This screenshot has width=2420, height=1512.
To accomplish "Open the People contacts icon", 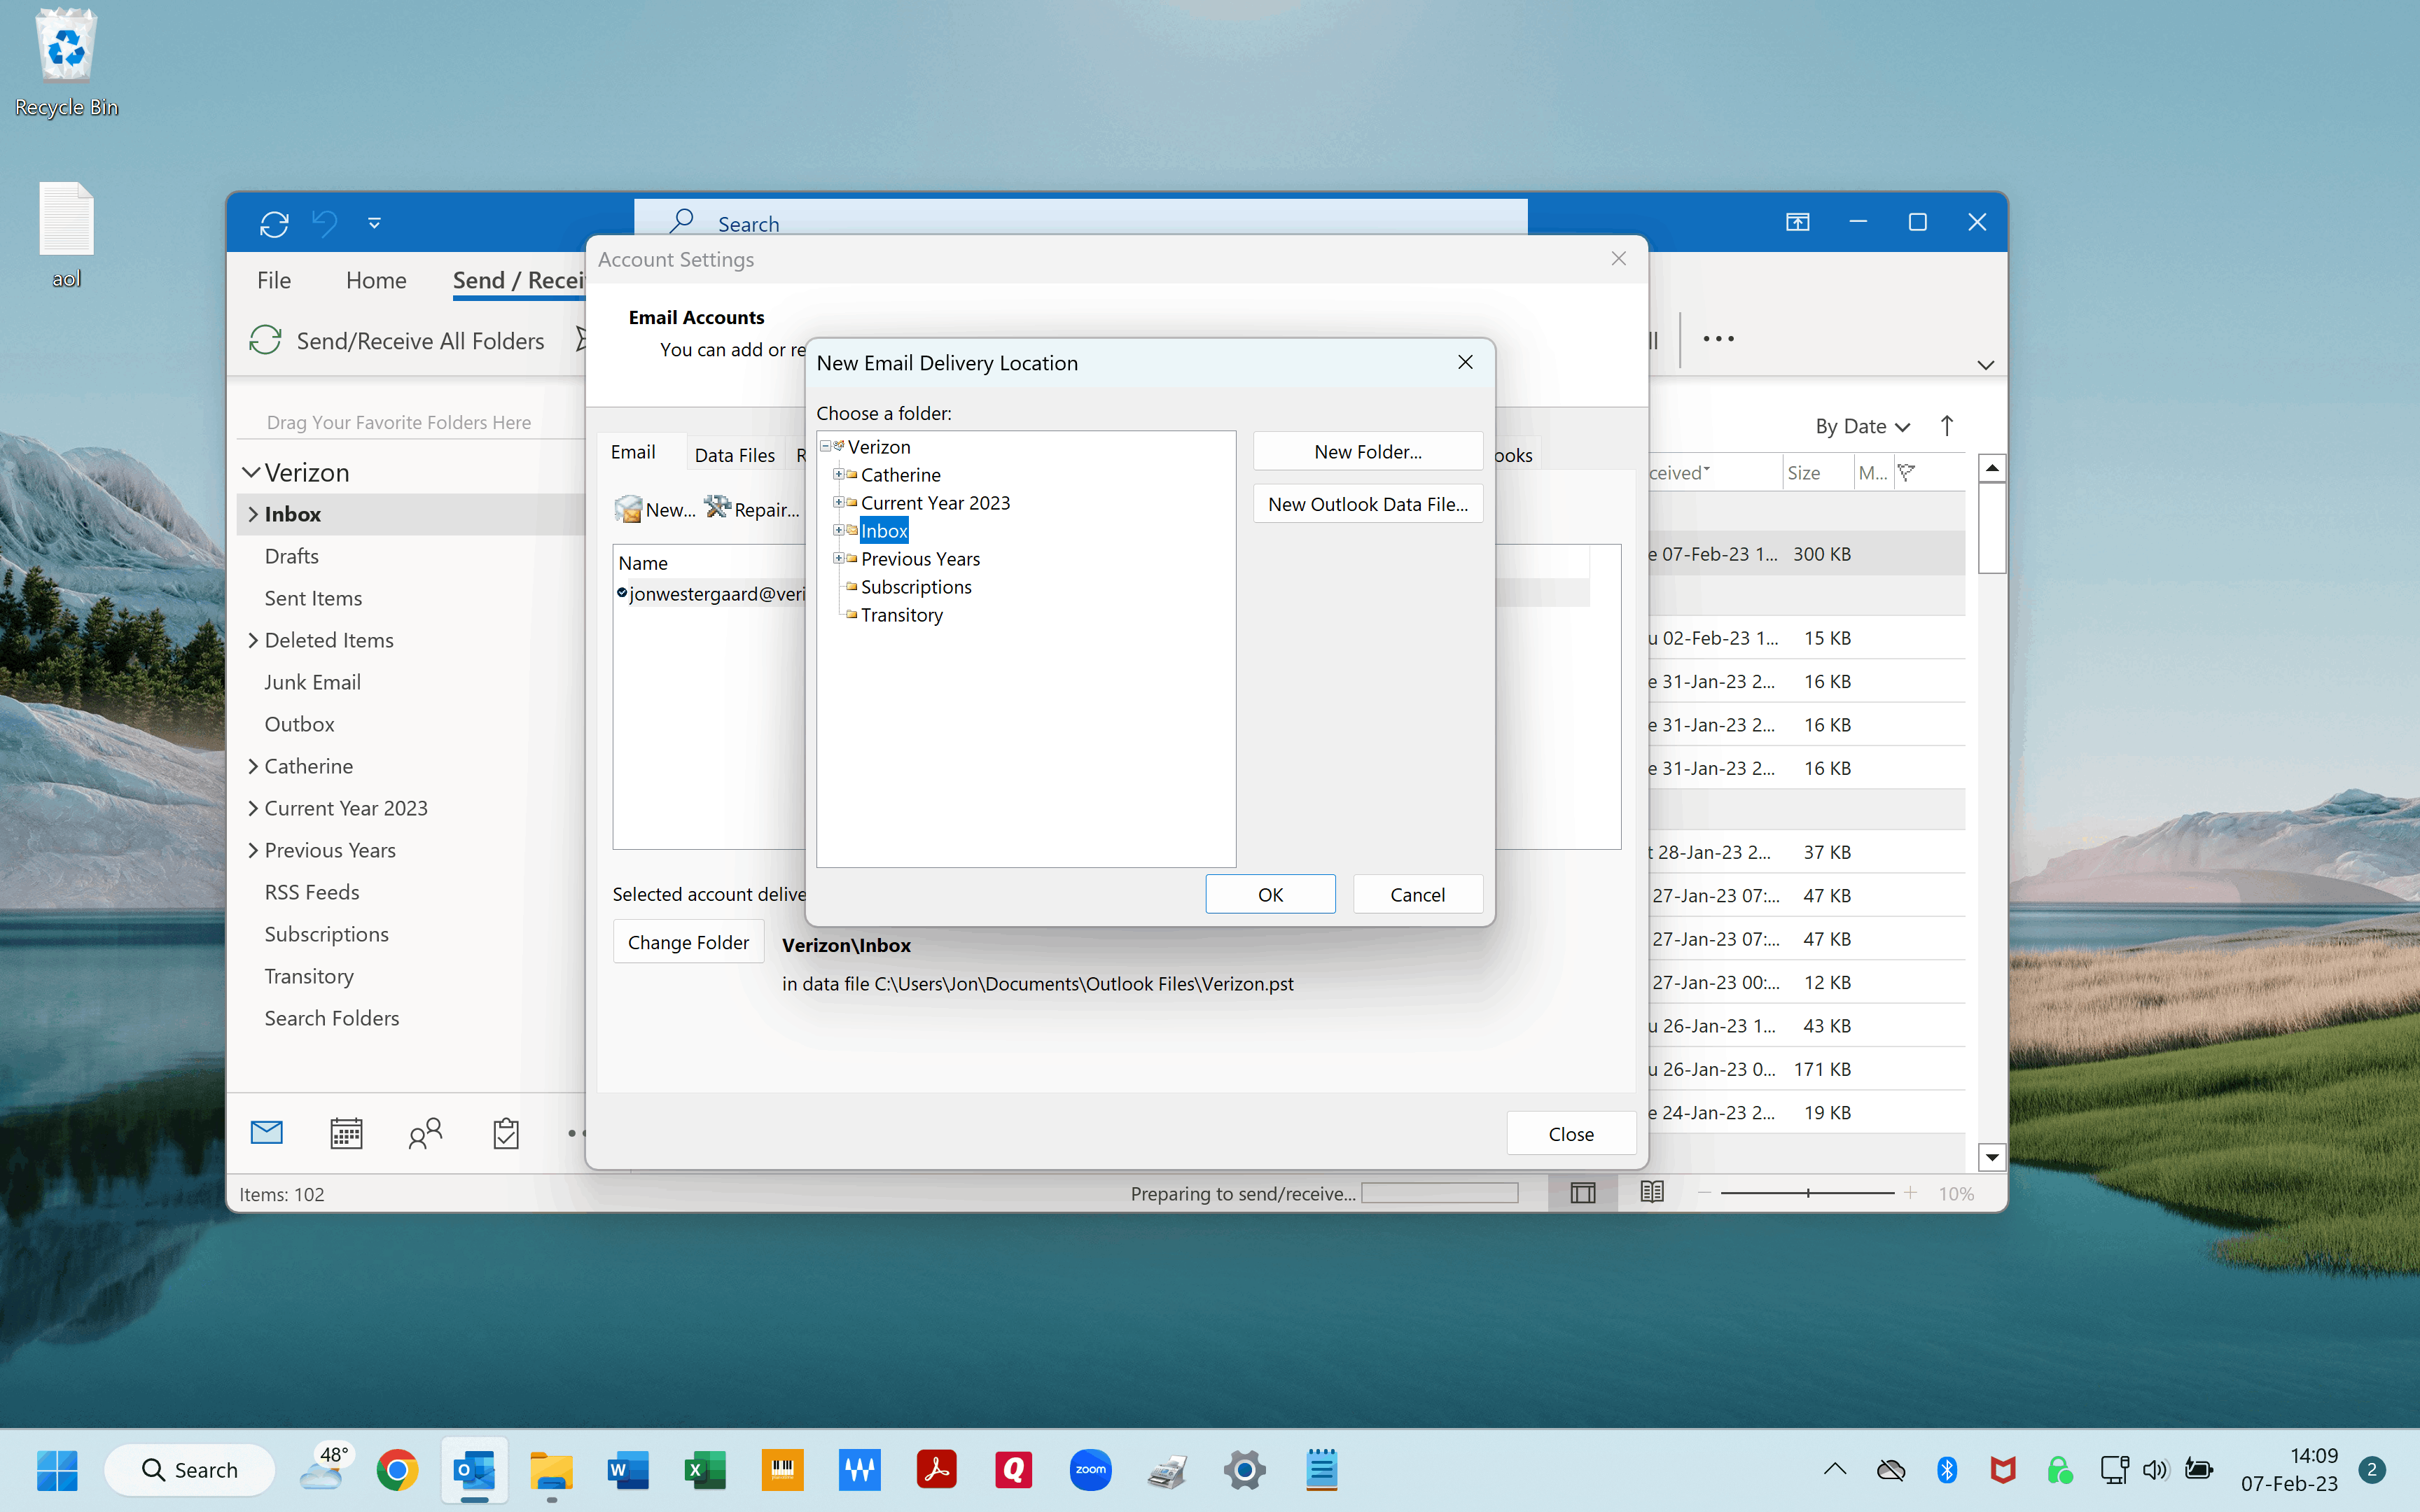I will [425, 1133].
